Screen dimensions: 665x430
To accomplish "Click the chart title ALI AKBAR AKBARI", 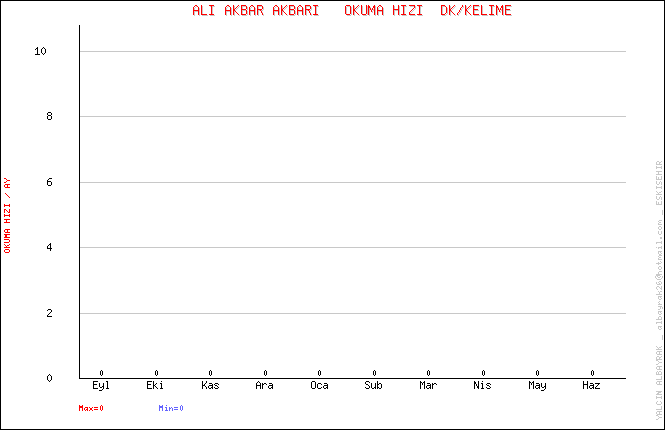I will [x=255, y=10].
